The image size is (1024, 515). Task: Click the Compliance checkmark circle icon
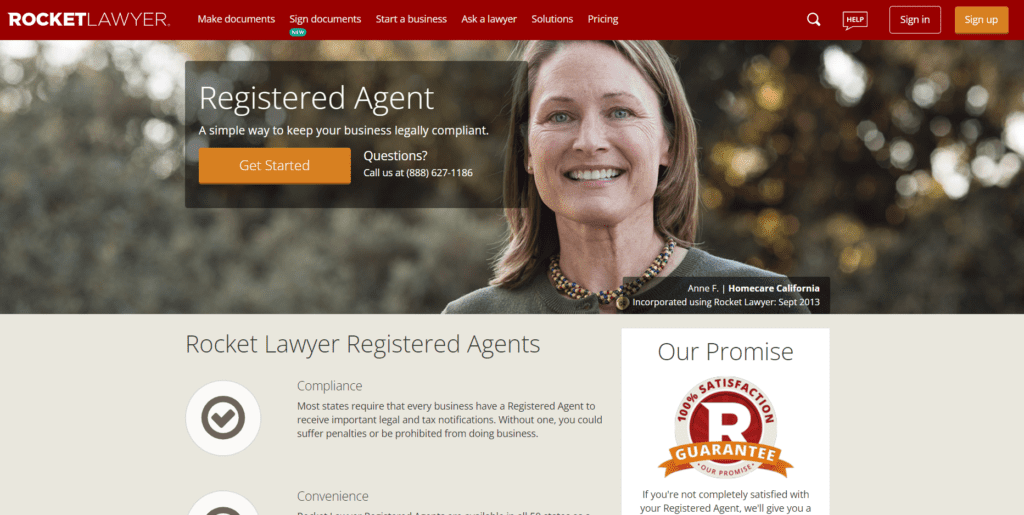223,418
